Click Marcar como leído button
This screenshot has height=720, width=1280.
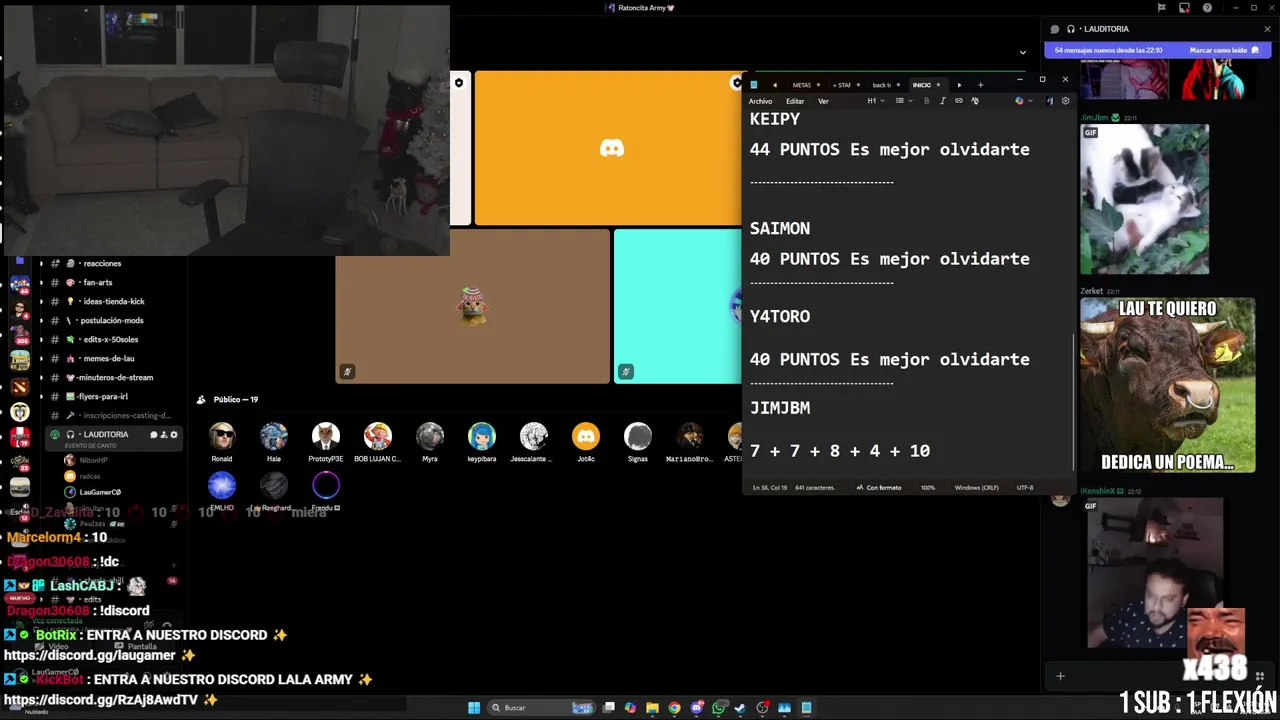coord(1224,50)
